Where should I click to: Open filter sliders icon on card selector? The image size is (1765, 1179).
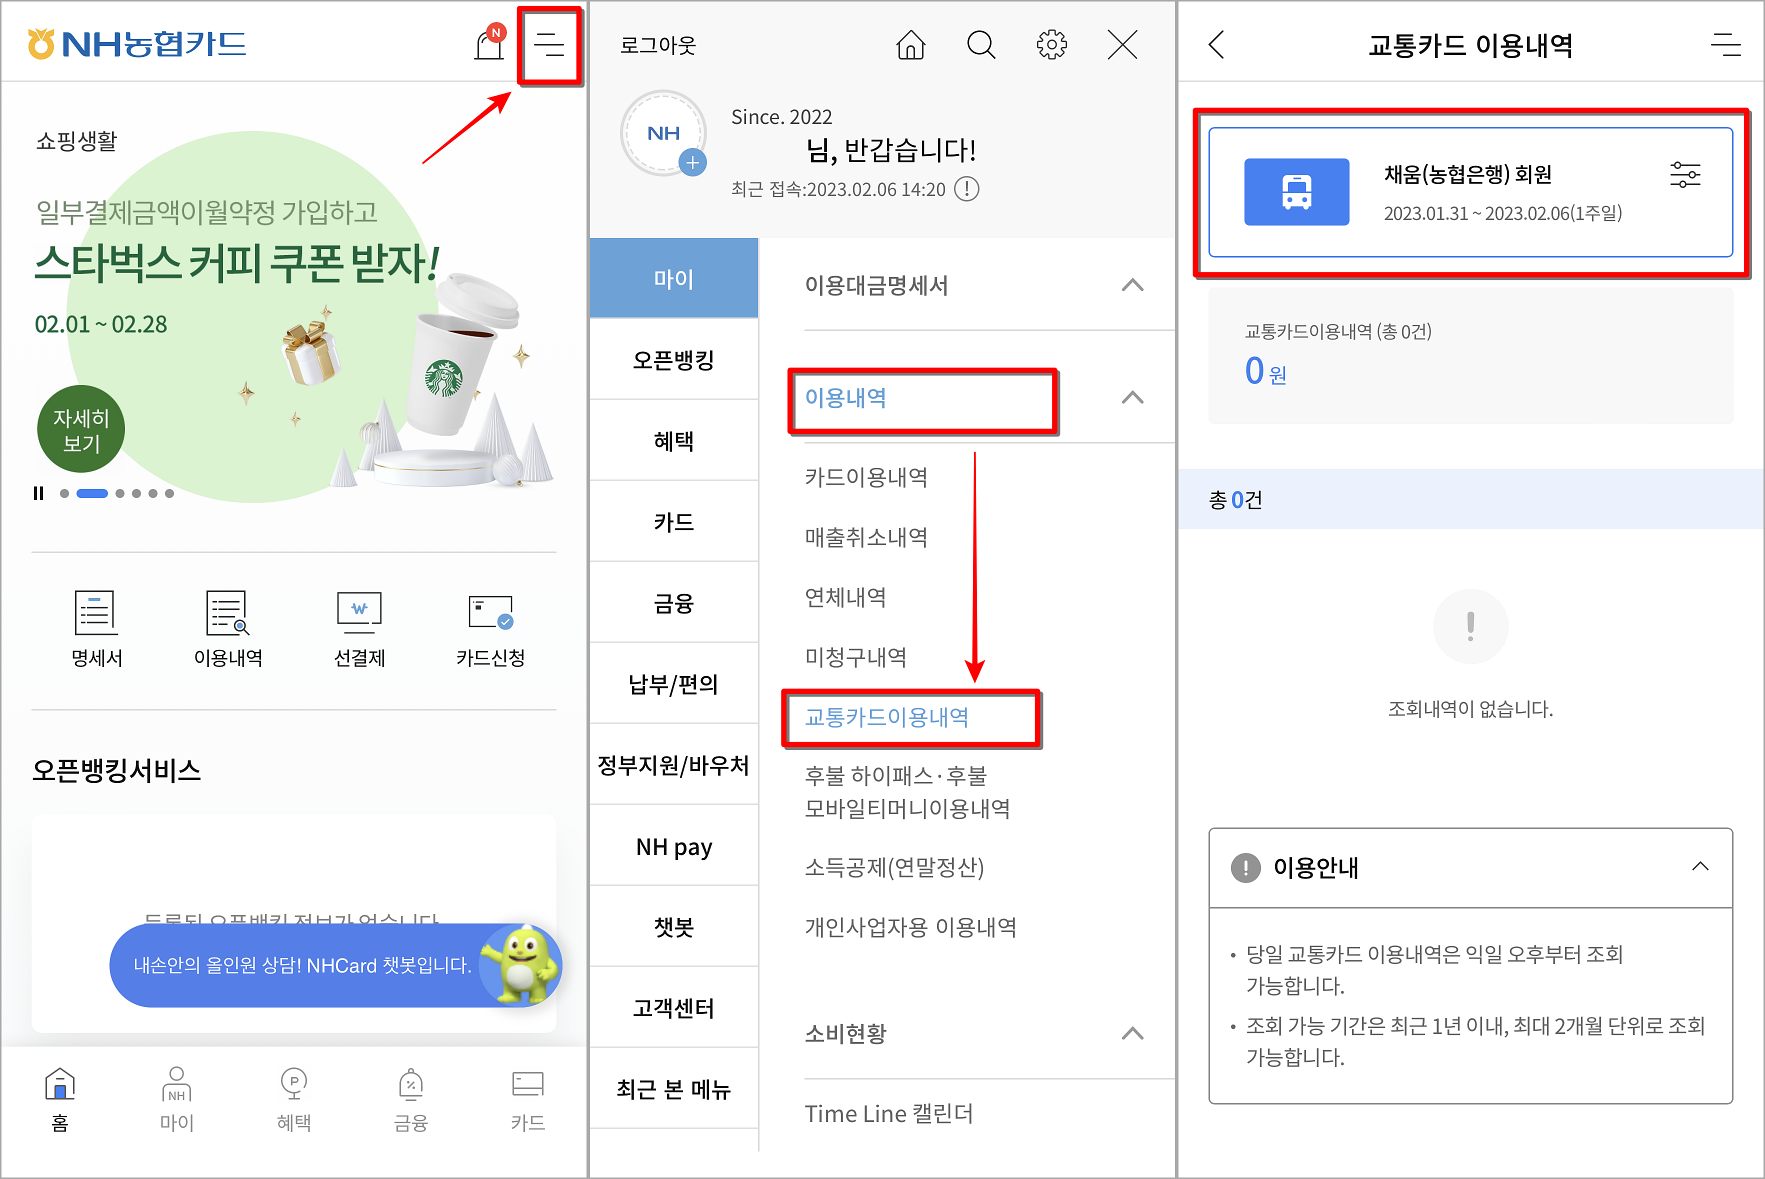click(1685, 175)
